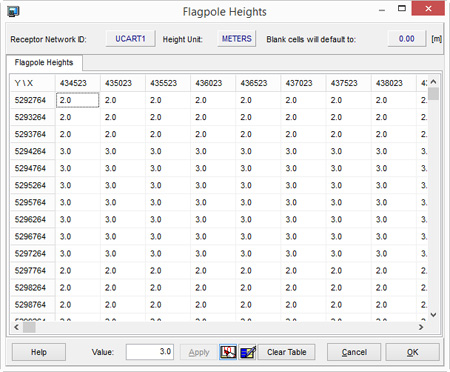Viewport: 450px width, 372px height.
Task: Open the Flagpole Heights tab
Action: pyautogui.click(x=44, y=63)
